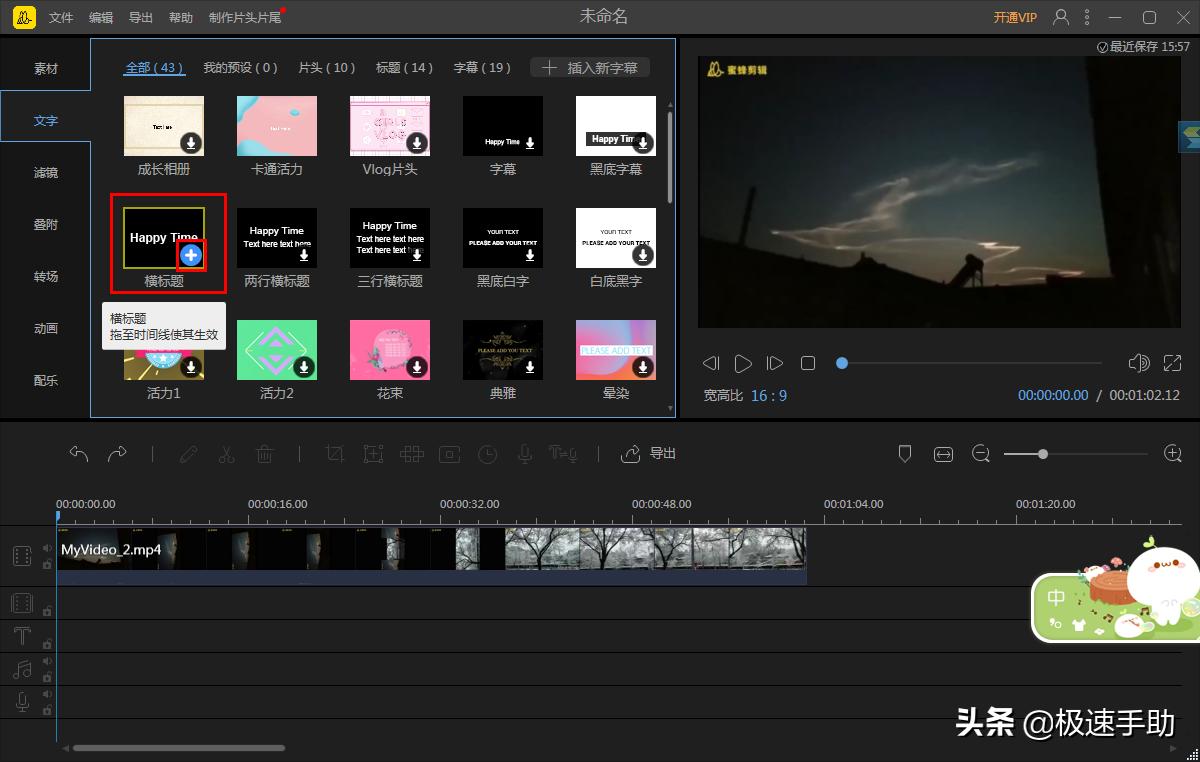
Task: Open the 文件 menu
Action: click(61, 18)
